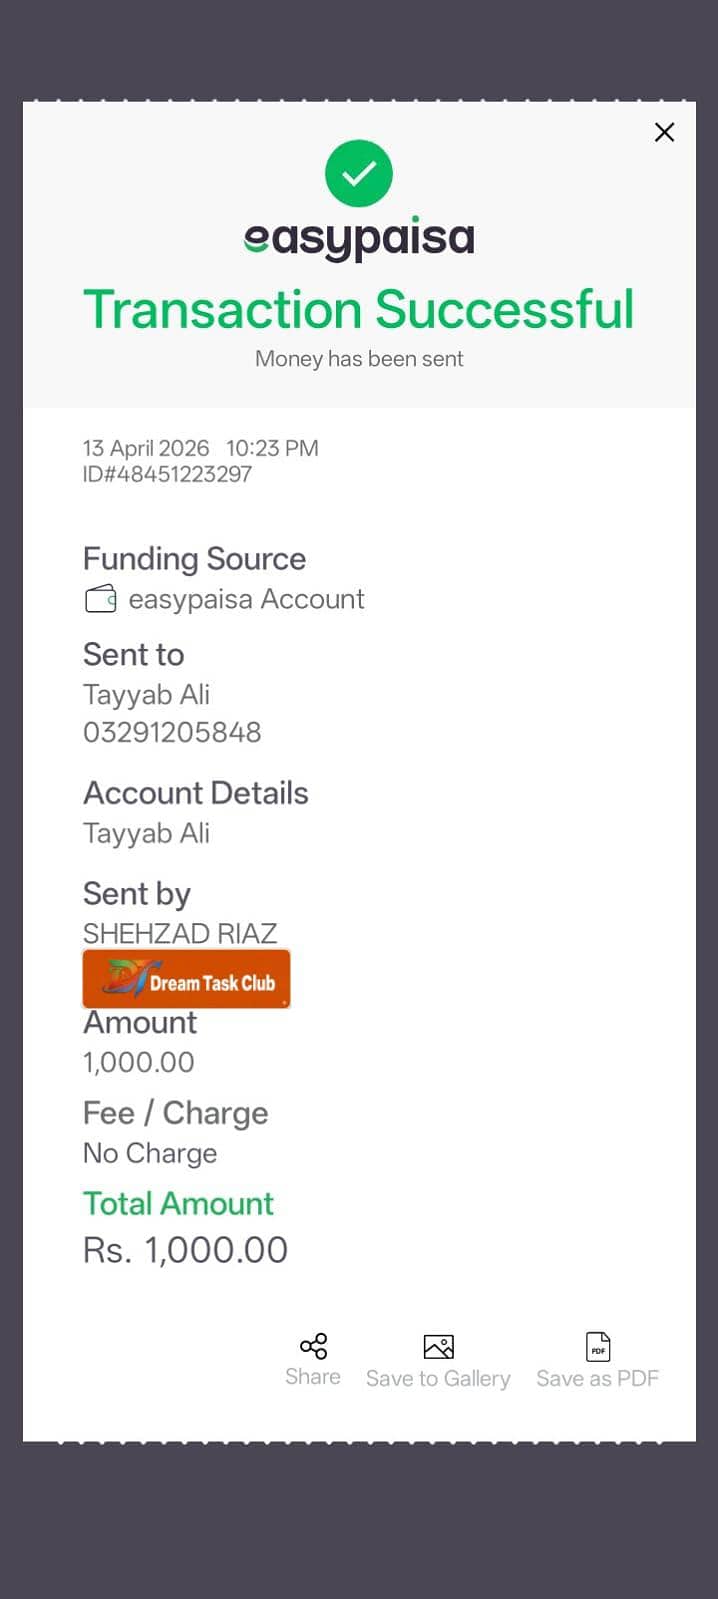Click the Dream Task Club logo badge
The height and width of the screenshot is (1599, 718).
pyautogui.click(x=186, y=979)
